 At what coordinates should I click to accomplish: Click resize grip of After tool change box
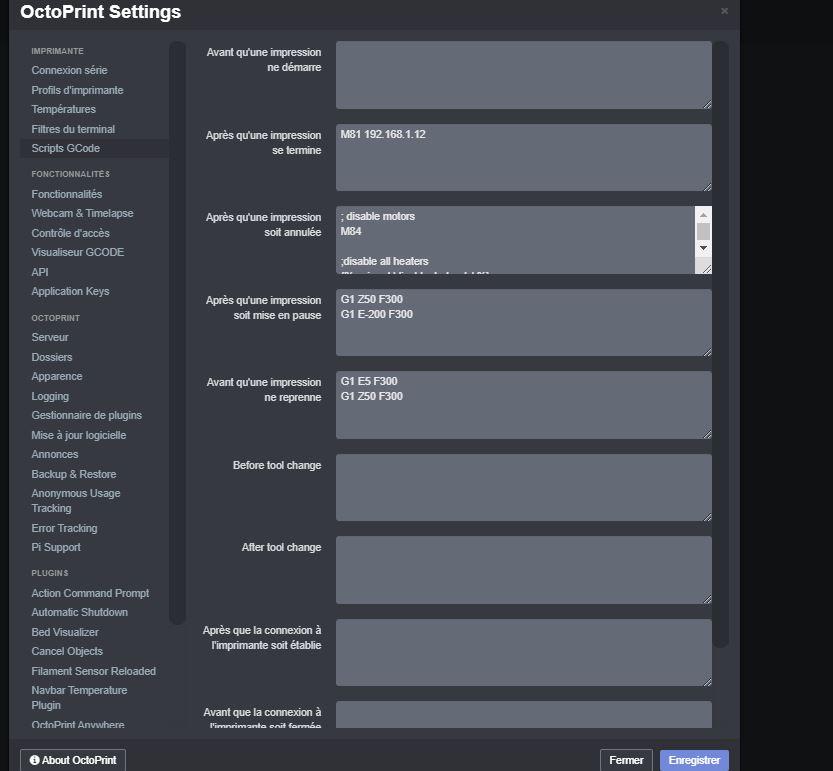(707, 599)
